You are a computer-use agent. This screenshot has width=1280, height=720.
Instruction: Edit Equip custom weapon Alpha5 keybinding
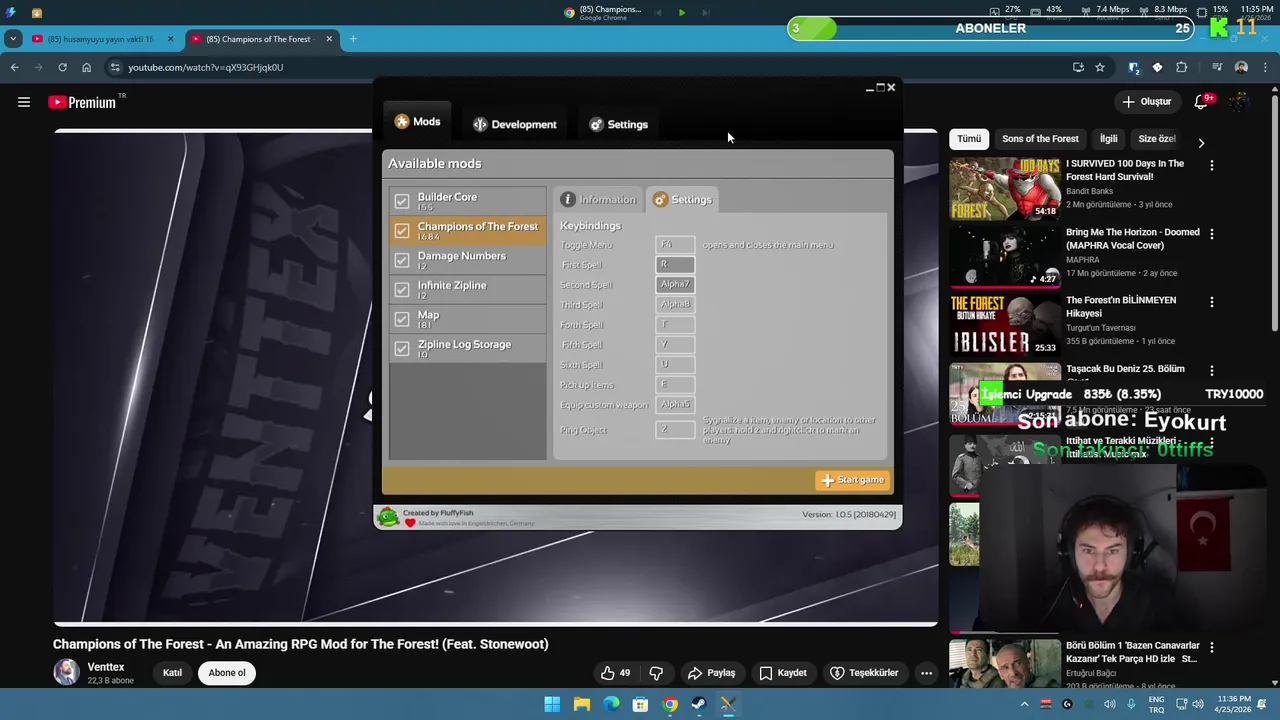click(675, 404)
